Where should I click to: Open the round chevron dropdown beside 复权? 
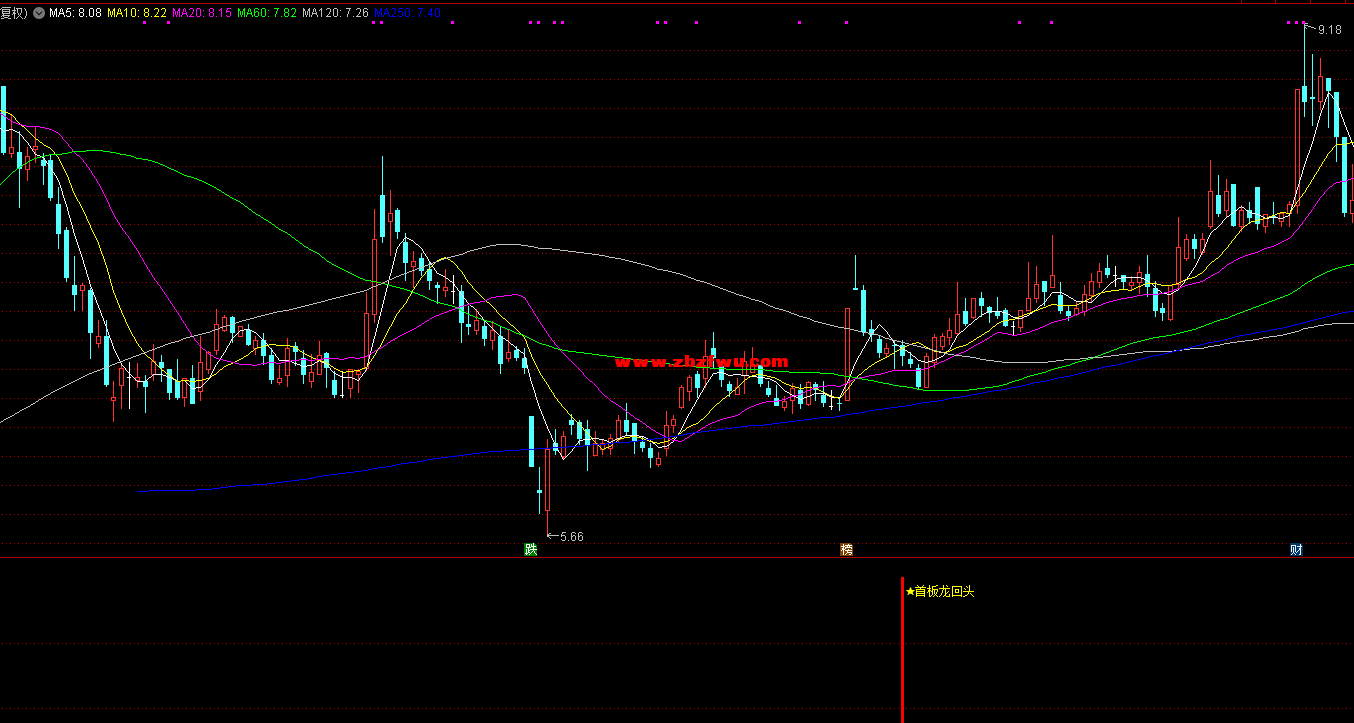click(39, 13)
